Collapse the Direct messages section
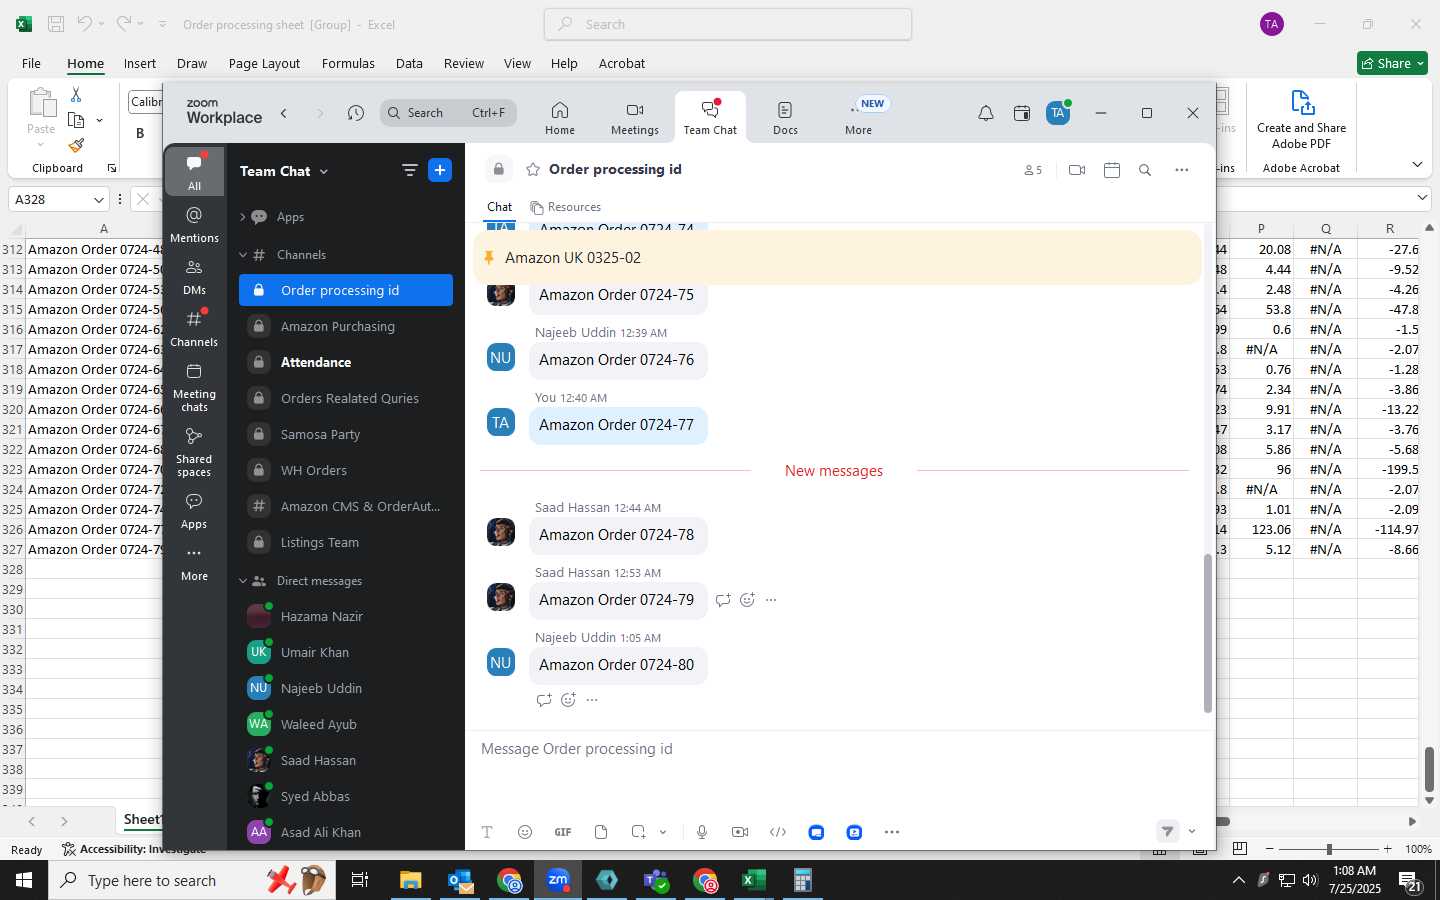This screenshot has height=900, width=1440. [242, 581]
